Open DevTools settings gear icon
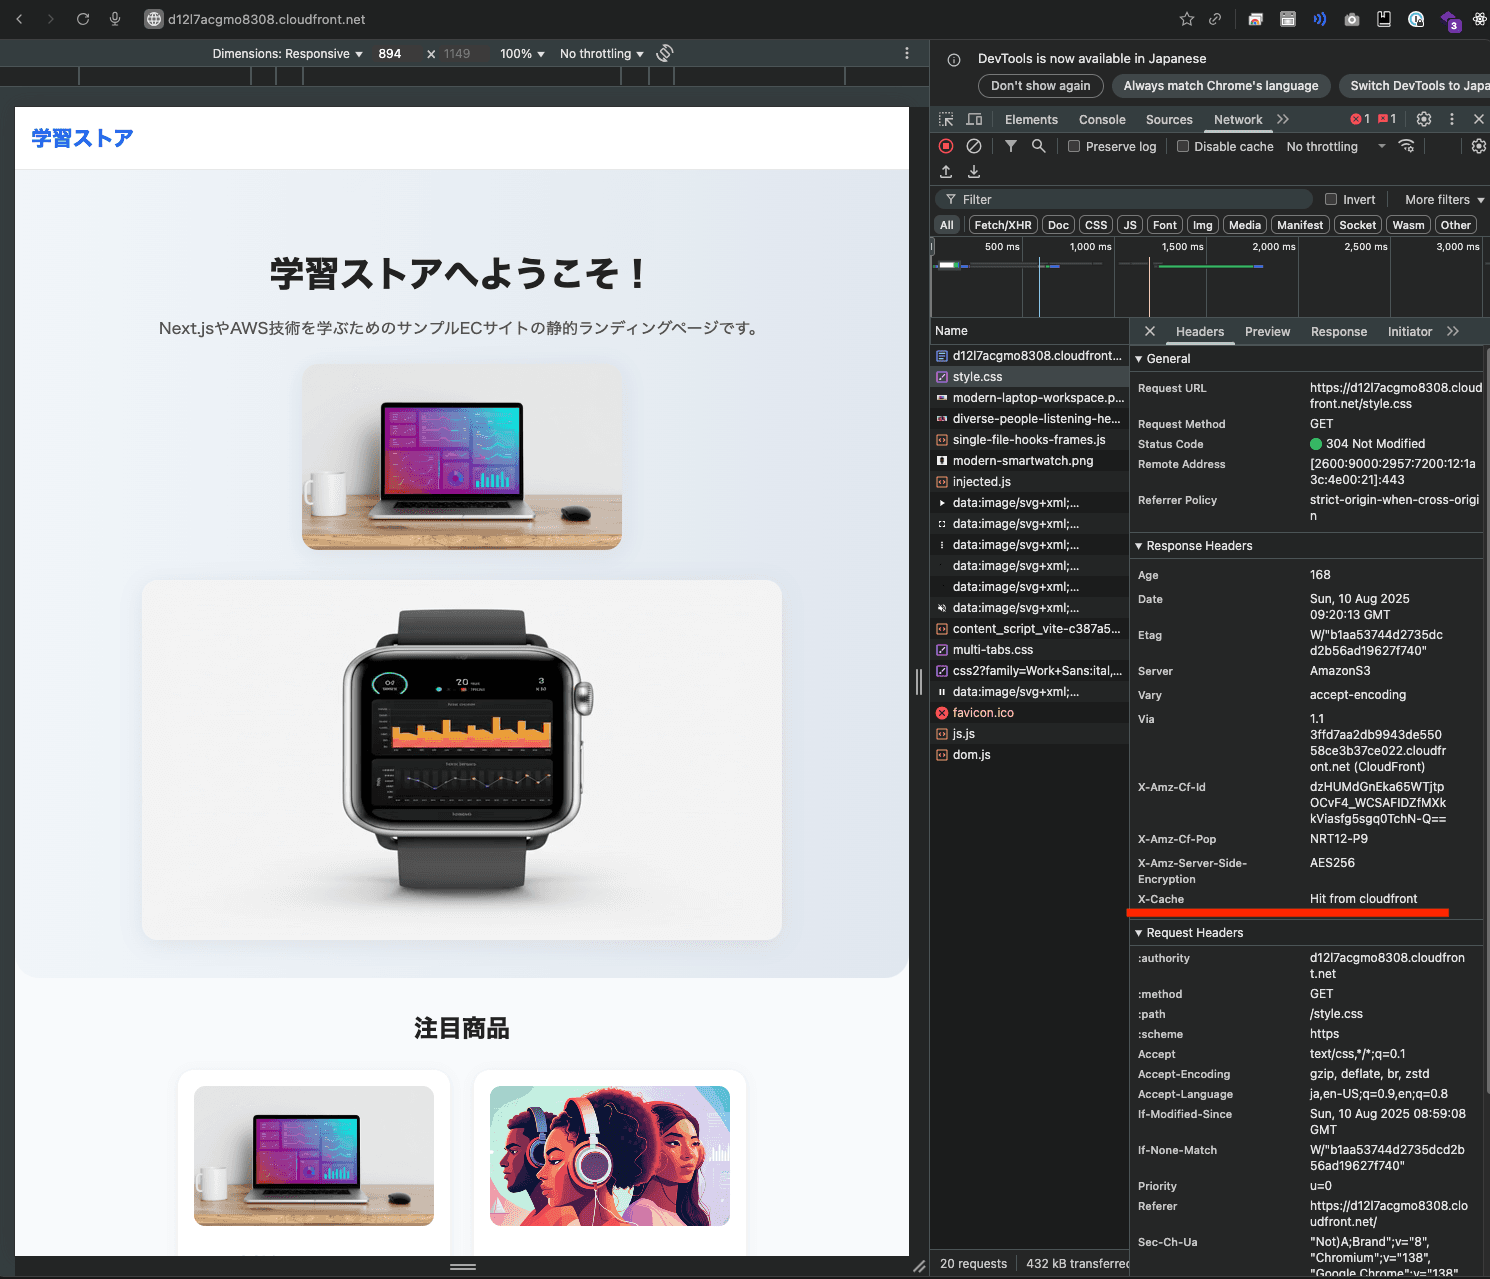 point(1424,119)
